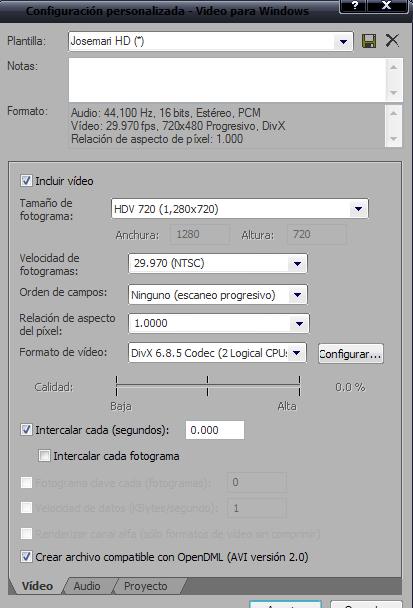
Task: Open the Velocidad de fotogramas dropdown
Action: pos(297,264)
